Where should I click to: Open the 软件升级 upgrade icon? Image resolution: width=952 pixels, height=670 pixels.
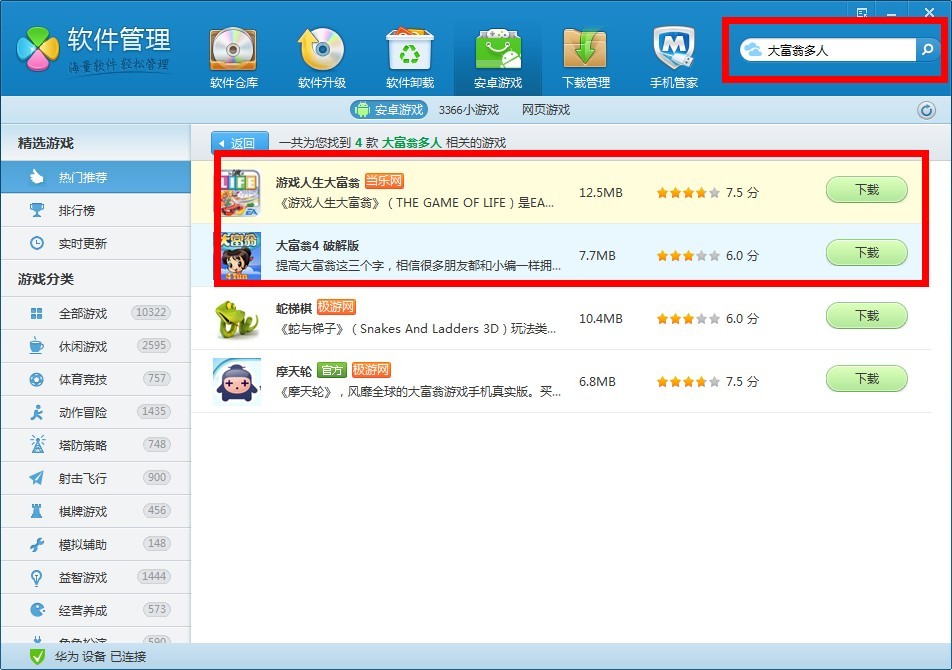[x=322, y=50]
